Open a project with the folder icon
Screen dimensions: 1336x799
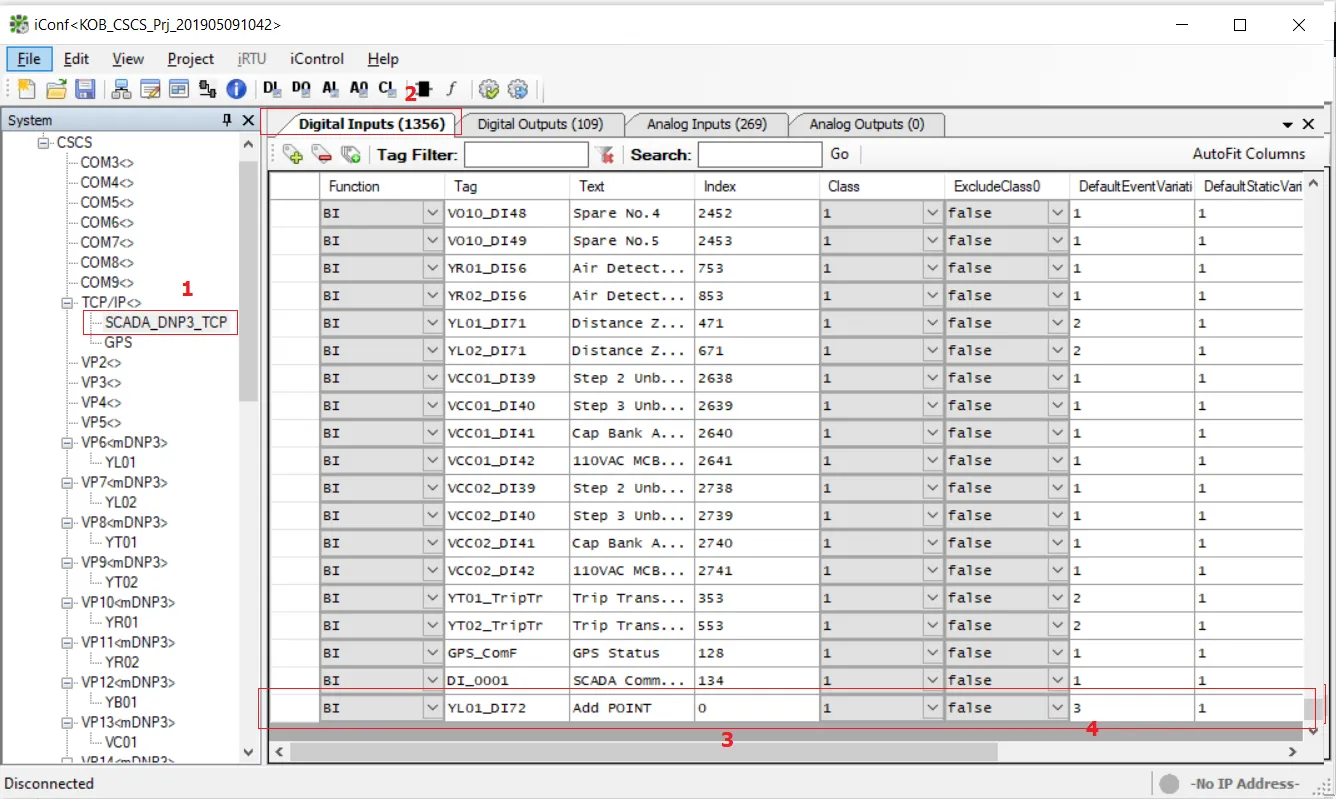tap(56, 89)
